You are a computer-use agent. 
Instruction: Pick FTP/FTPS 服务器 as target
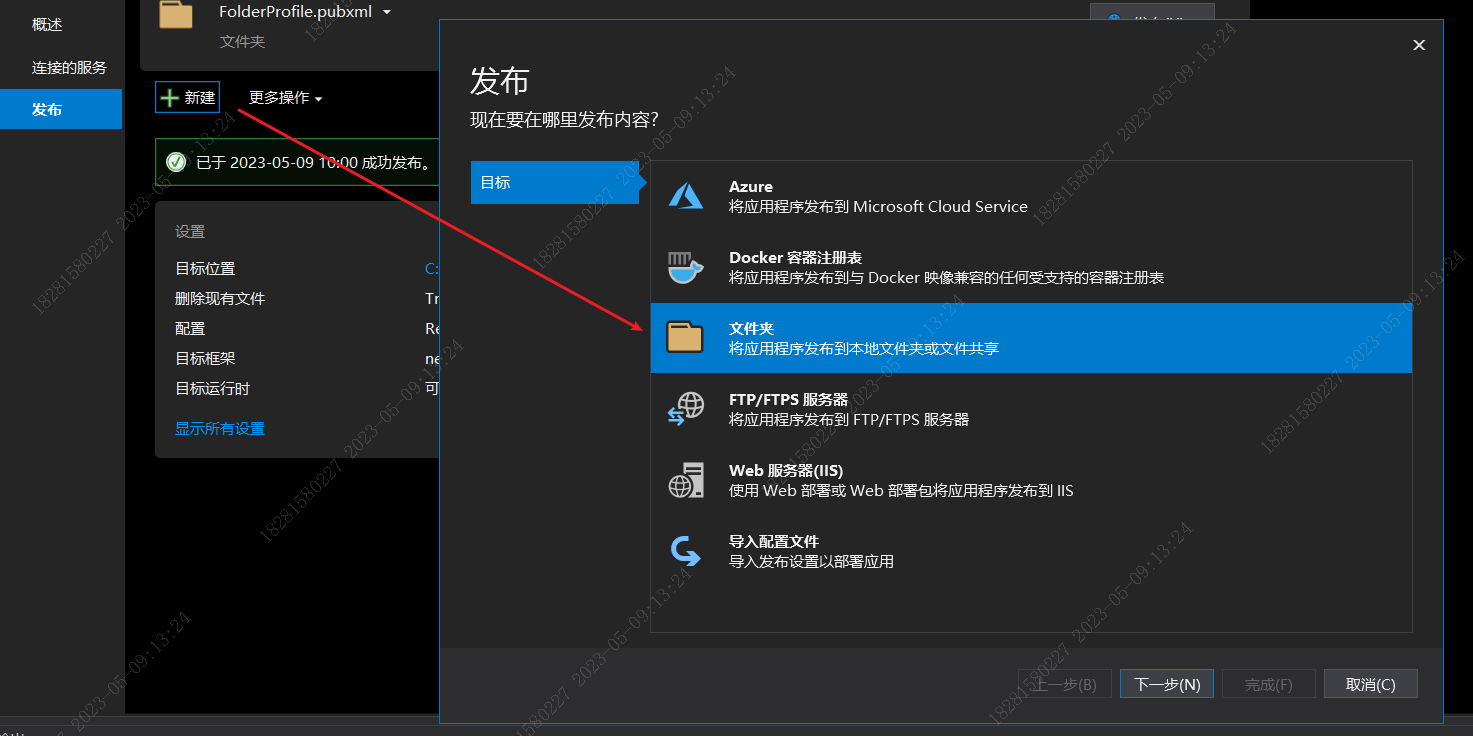1031,409
